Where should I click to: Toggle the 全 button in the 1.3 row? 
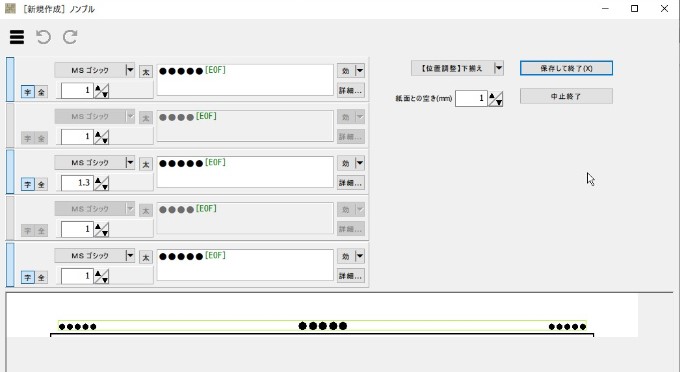(41, 184)
